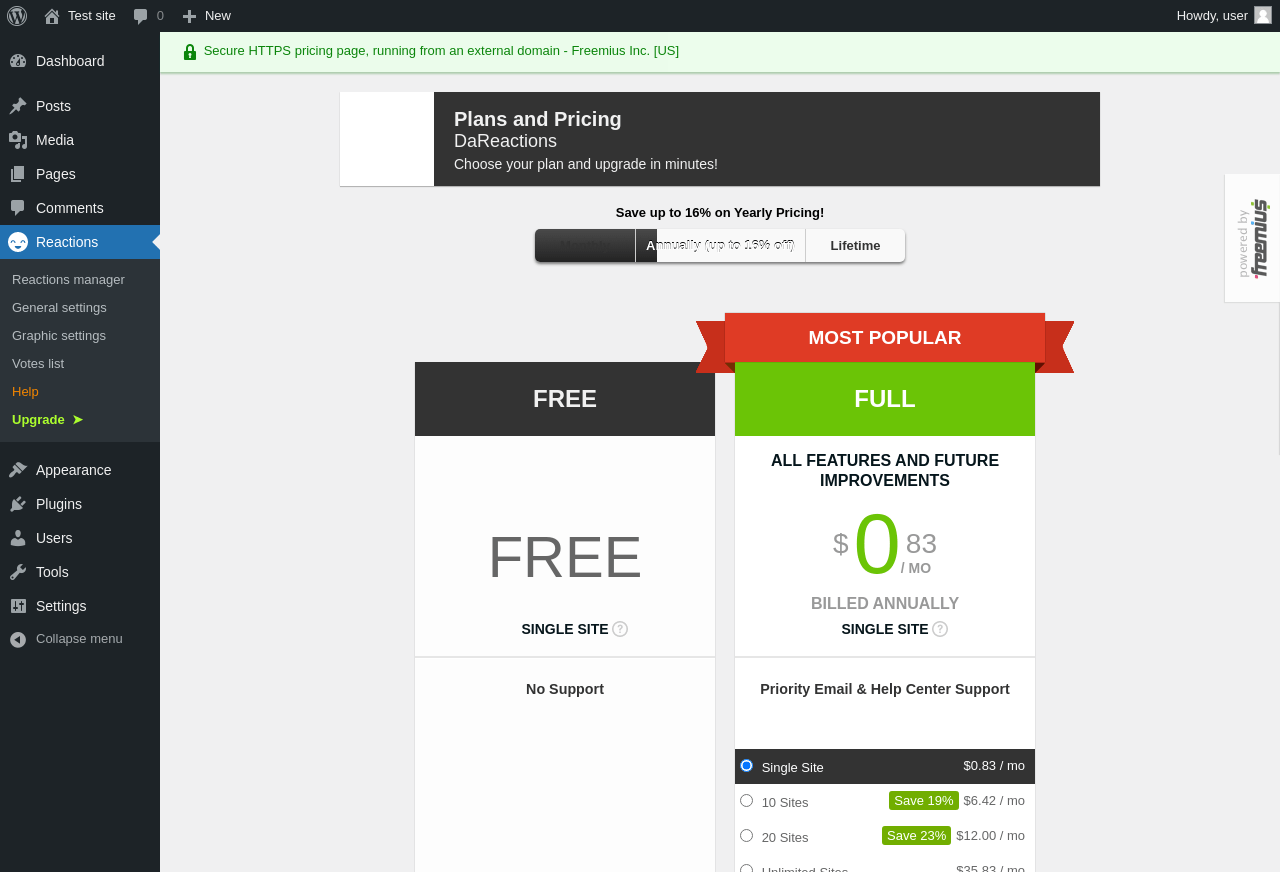Switch billing cycle to Lifetime
Viewport: 1280px width, 872px height.
[x=855, y=246]
